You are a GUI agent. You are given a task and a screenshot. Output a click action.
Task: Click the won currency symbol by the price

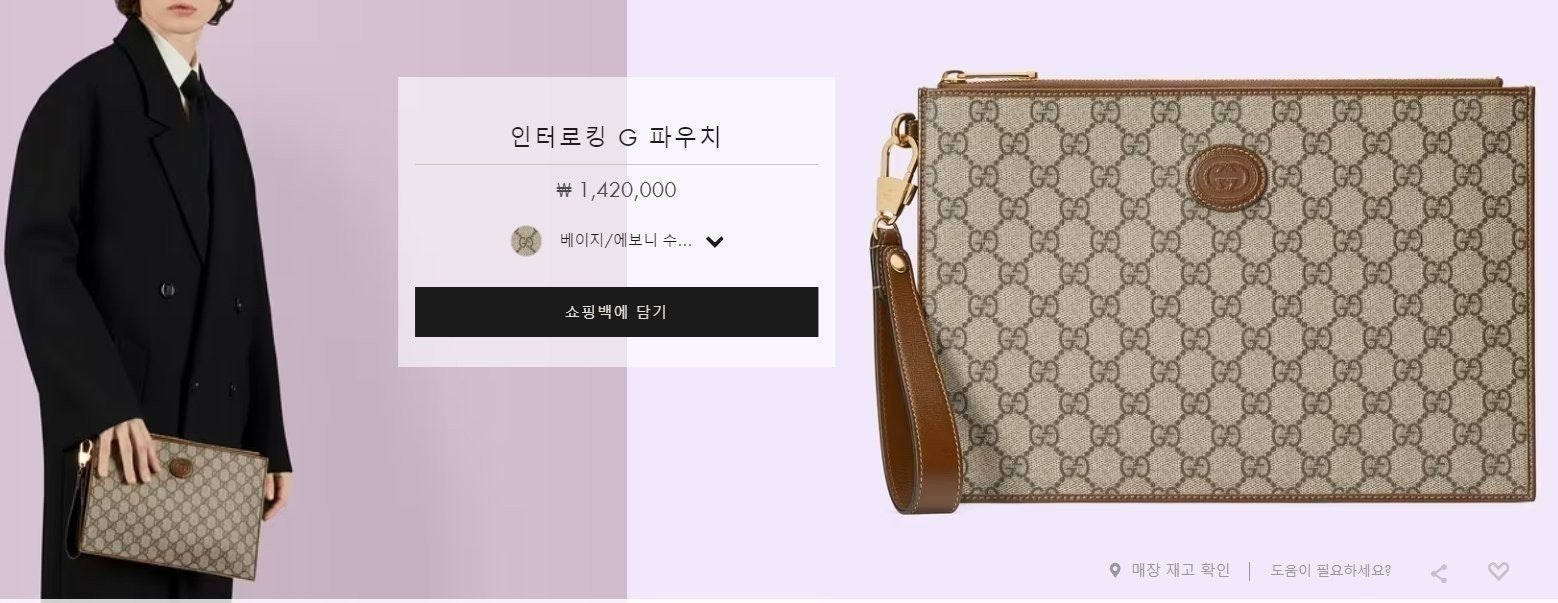[564, 190]
